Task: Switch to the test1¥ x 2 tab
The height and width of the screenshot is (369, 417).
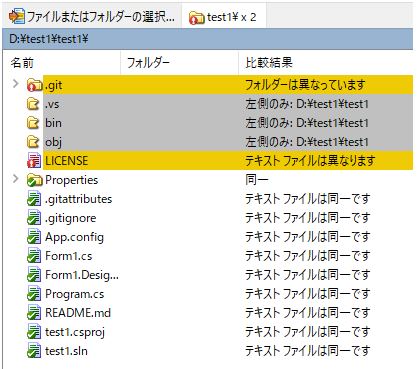Action: point(224,17)
